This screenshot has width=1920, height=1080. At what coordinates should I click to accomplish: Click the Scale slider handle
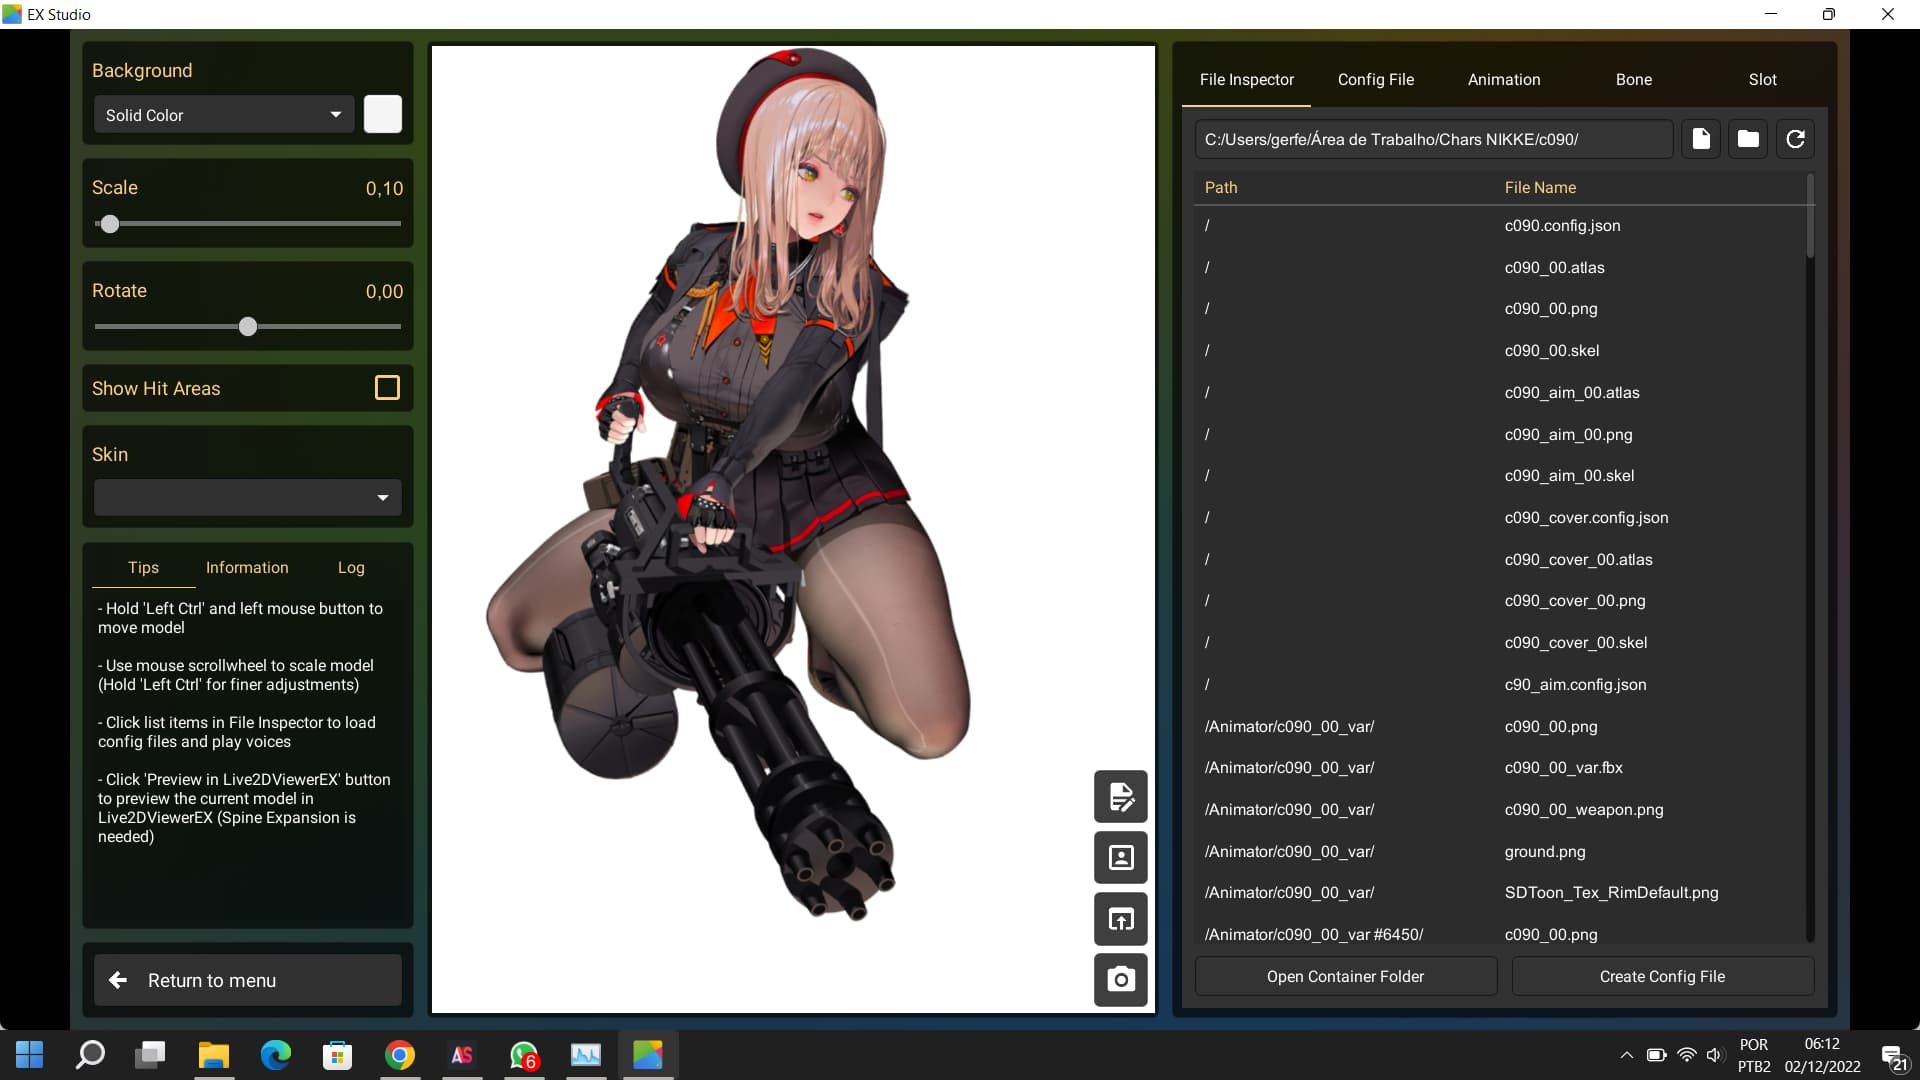110,224
